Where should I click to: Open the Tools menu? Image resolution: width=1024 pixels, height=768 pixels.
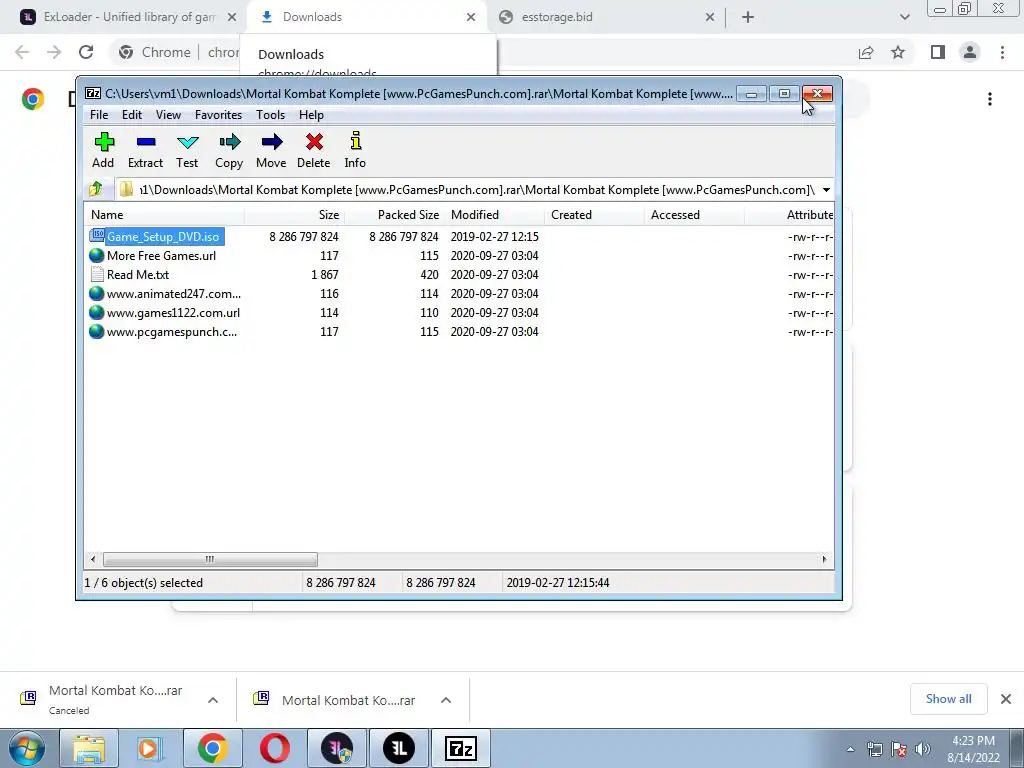tap(270, 115)
